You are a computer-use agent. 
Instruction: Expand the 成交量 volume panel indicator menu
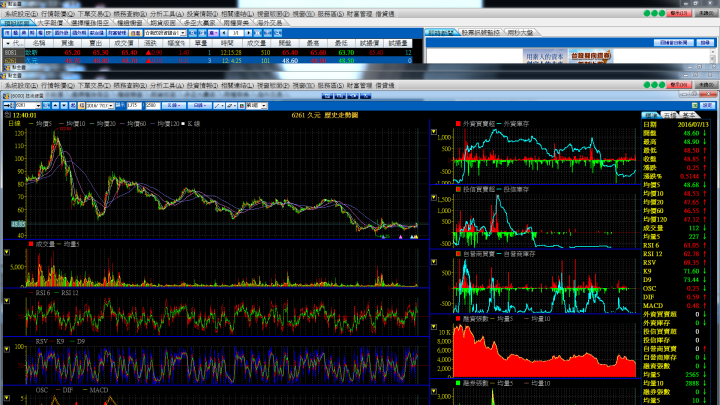tap(7, 252)
